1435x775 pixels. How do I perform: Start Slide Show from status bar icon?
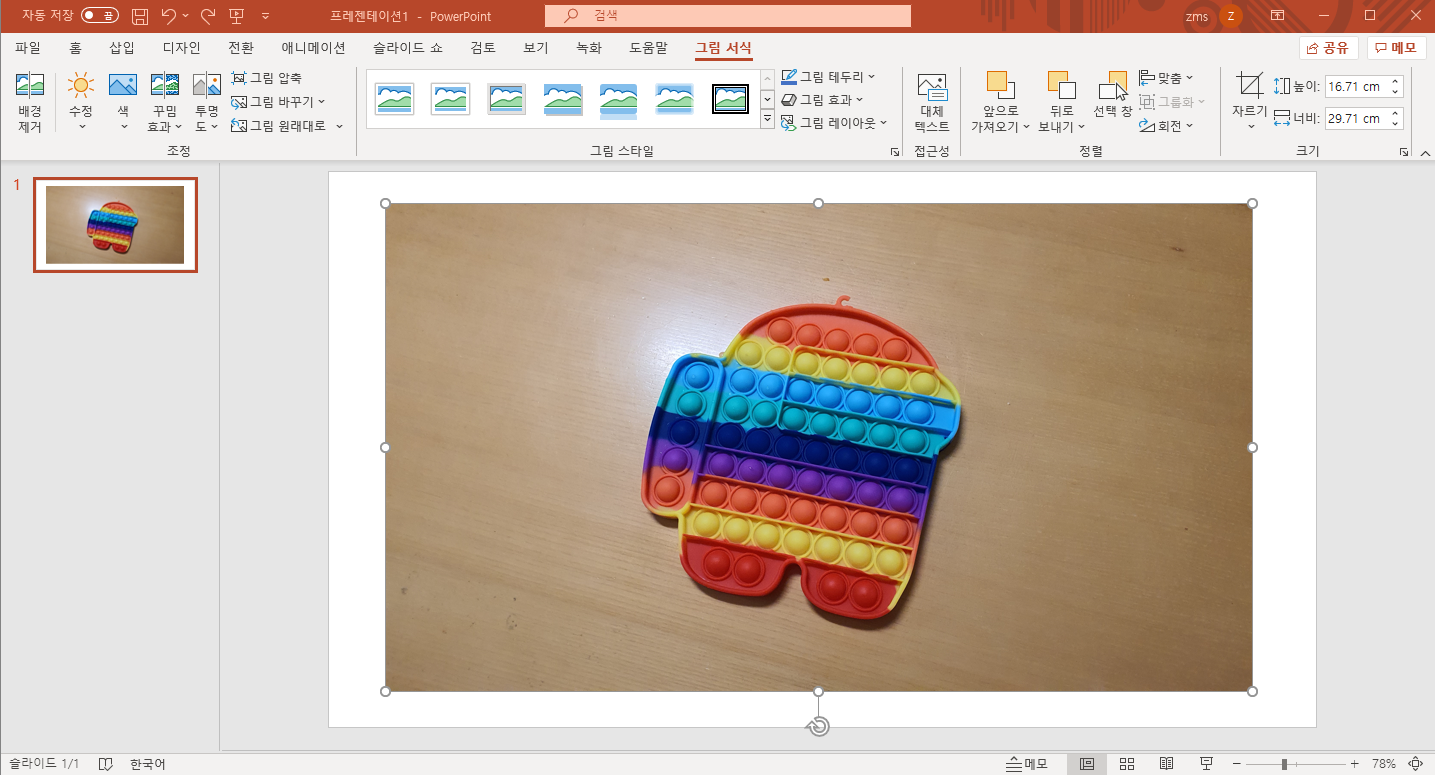pyautogui.click(x=1206, y=764)
